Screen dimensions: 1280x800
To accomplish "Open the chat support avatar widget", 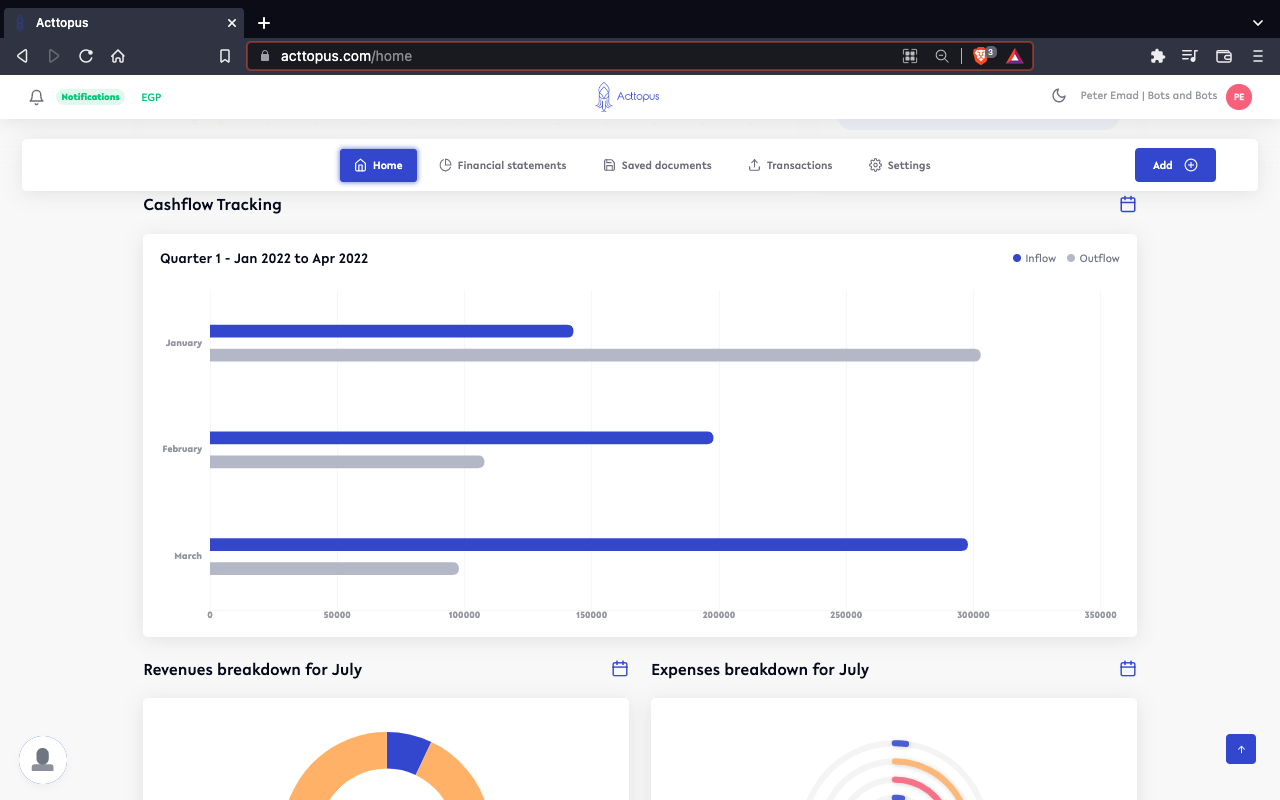I will (x=43, y=760).
